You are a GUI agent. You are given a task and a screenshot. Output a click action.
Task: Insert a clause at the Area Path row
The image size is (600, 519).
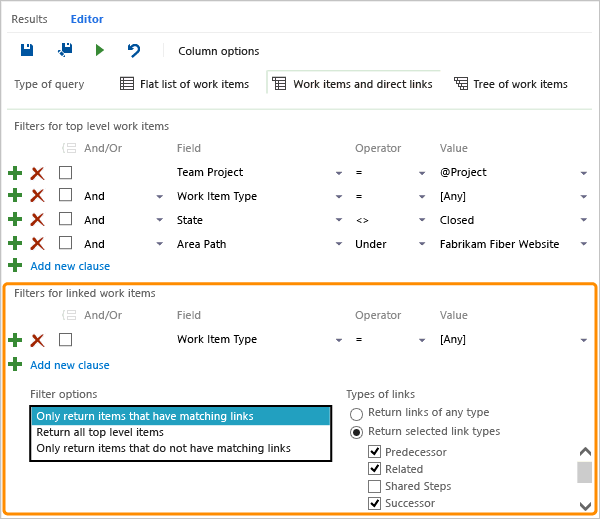tap(15, 243)
